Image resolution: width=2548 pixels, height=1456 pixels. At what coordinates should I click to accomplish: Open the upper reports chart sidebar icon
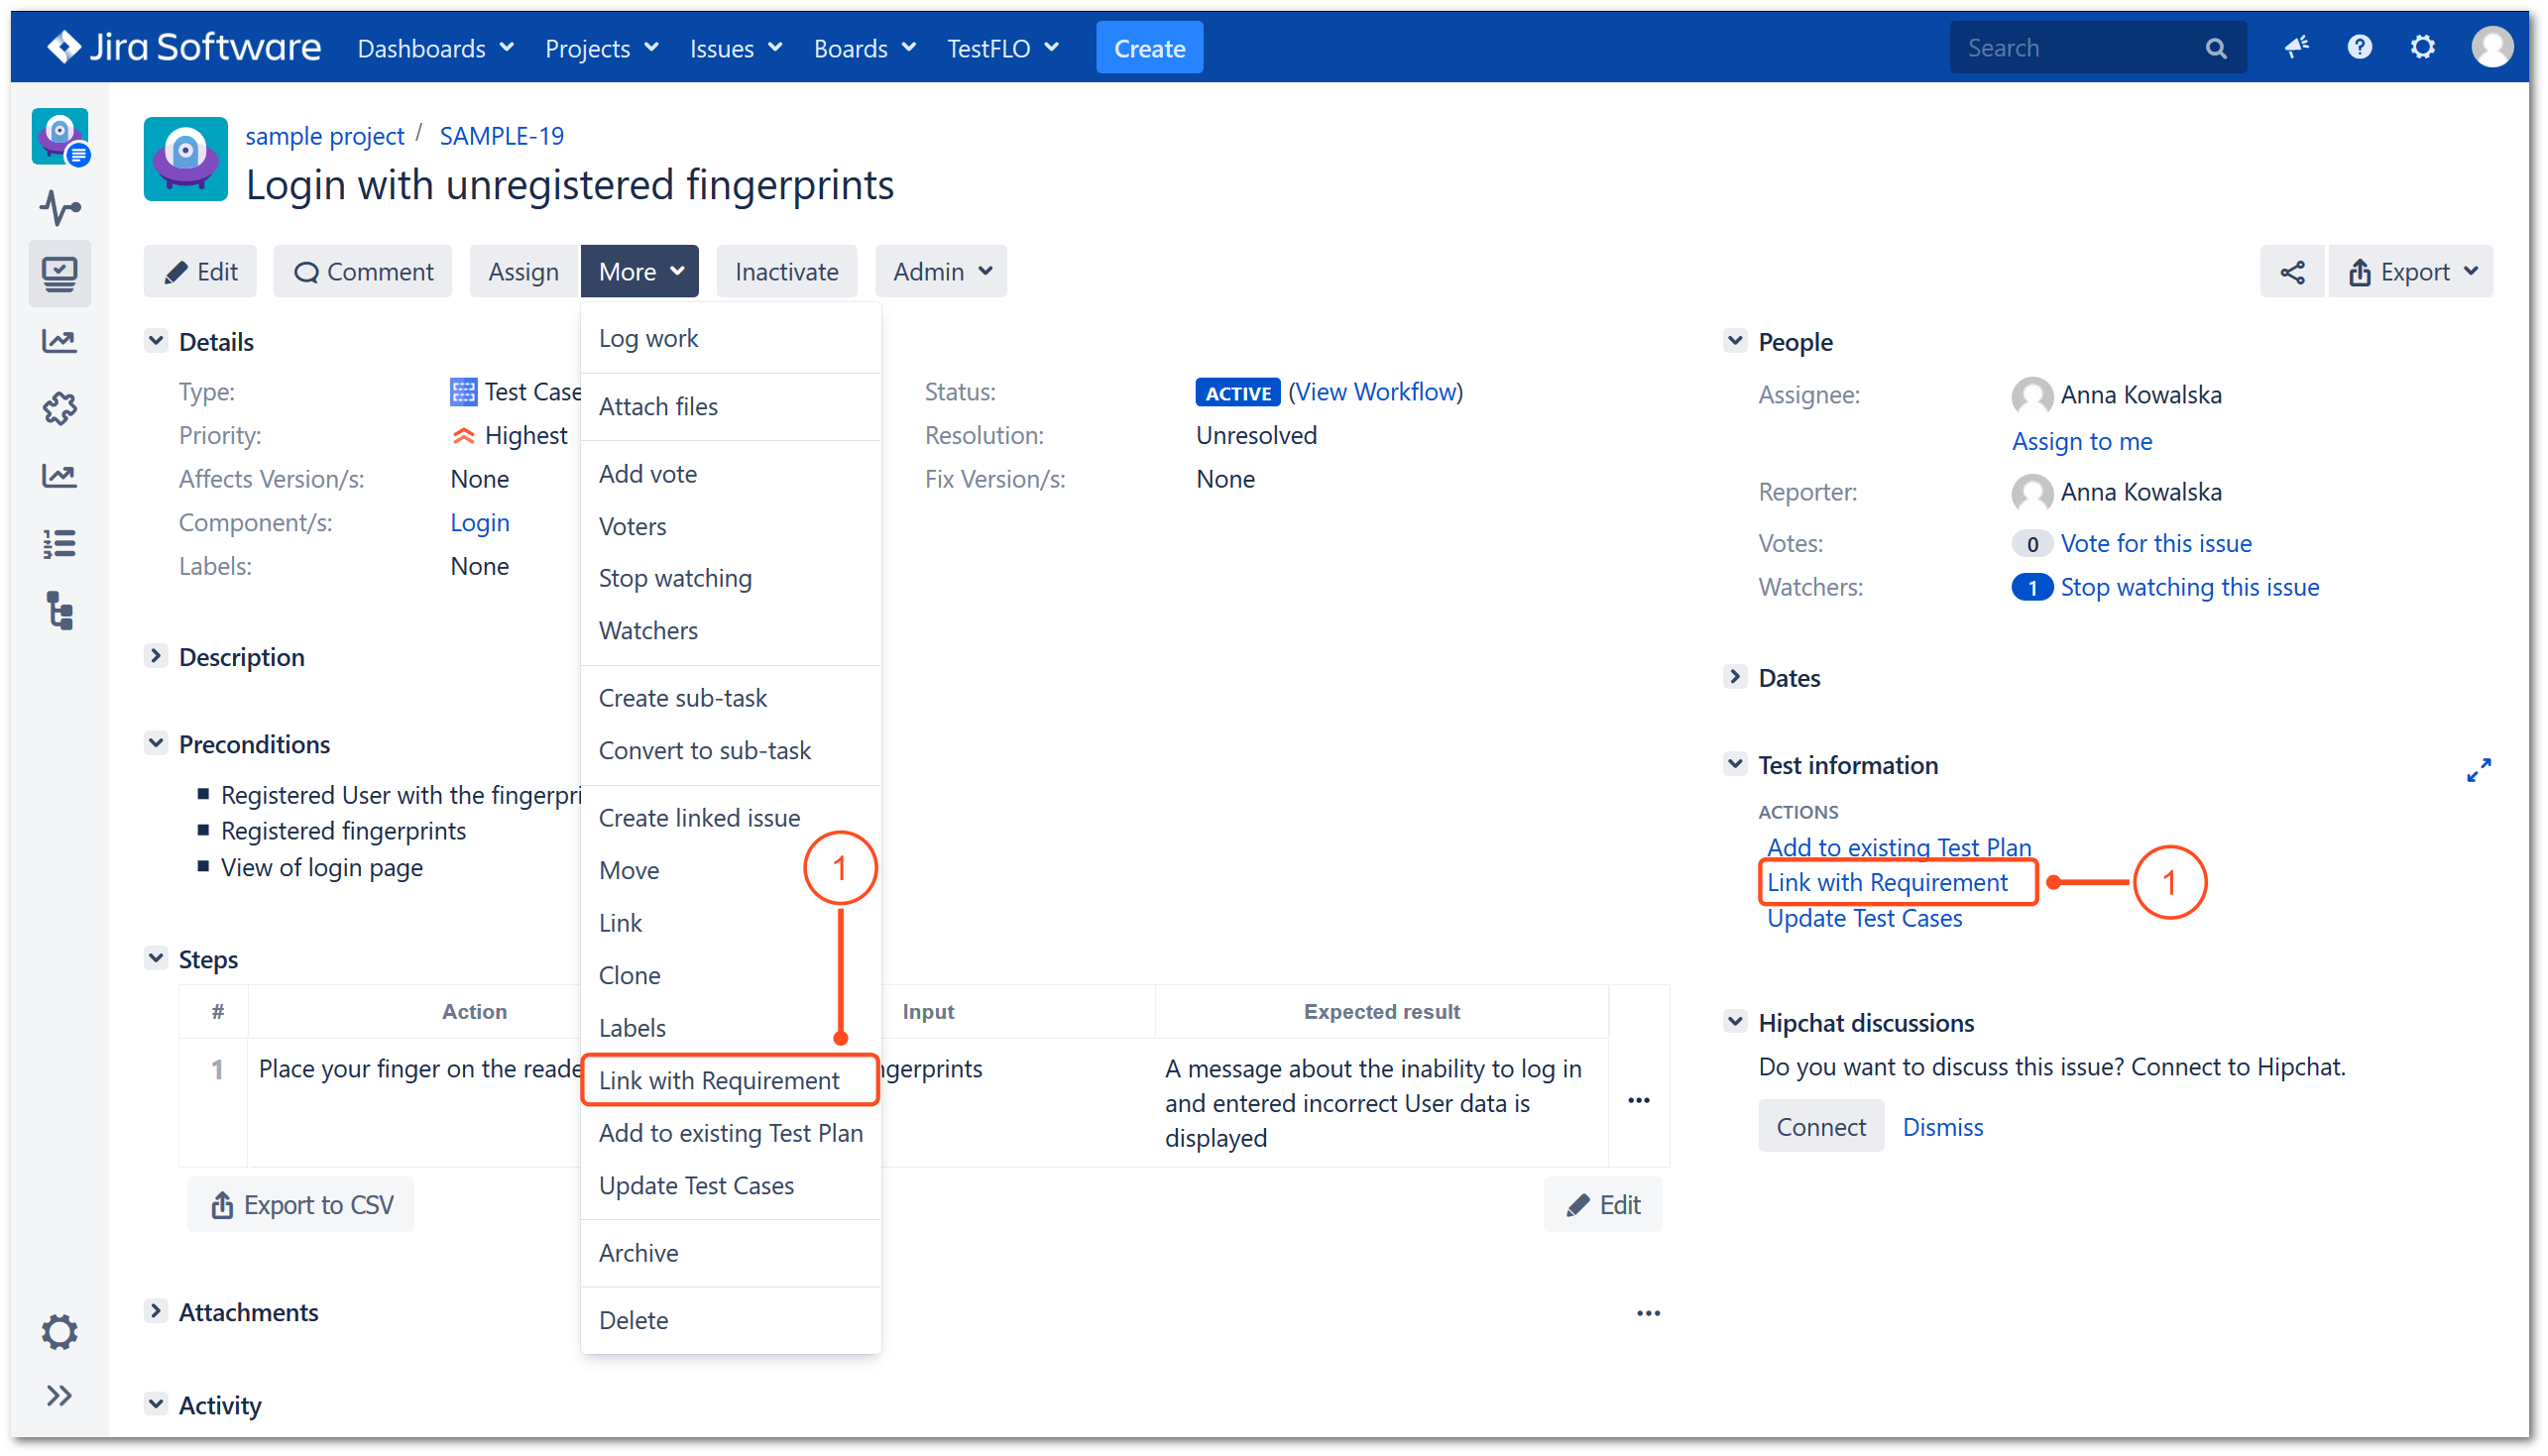tap(60, 341)
